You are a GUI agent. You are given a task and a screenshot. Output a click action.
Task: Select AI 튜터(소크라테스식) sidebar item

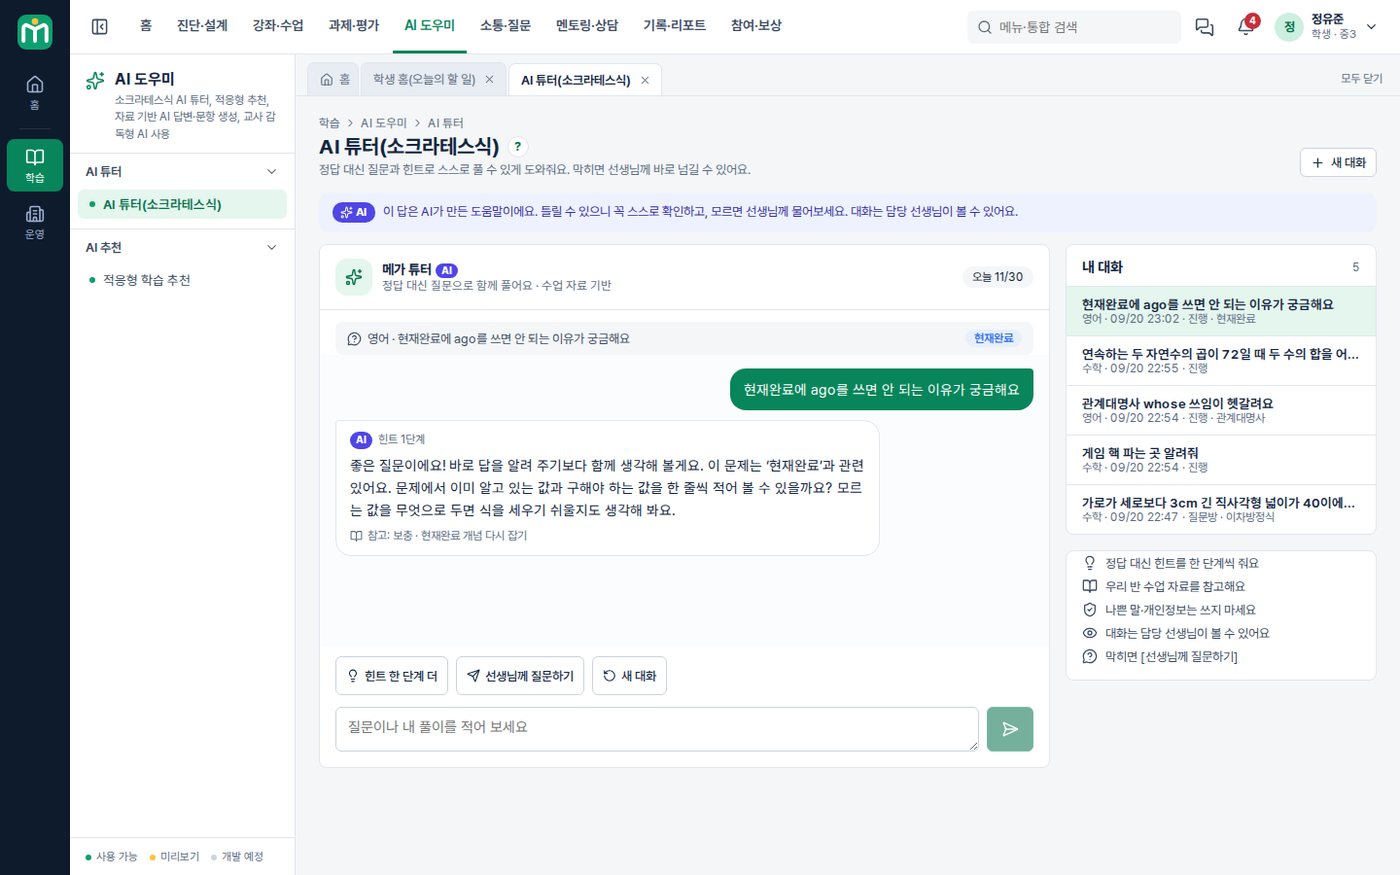(x=182, y=204)
